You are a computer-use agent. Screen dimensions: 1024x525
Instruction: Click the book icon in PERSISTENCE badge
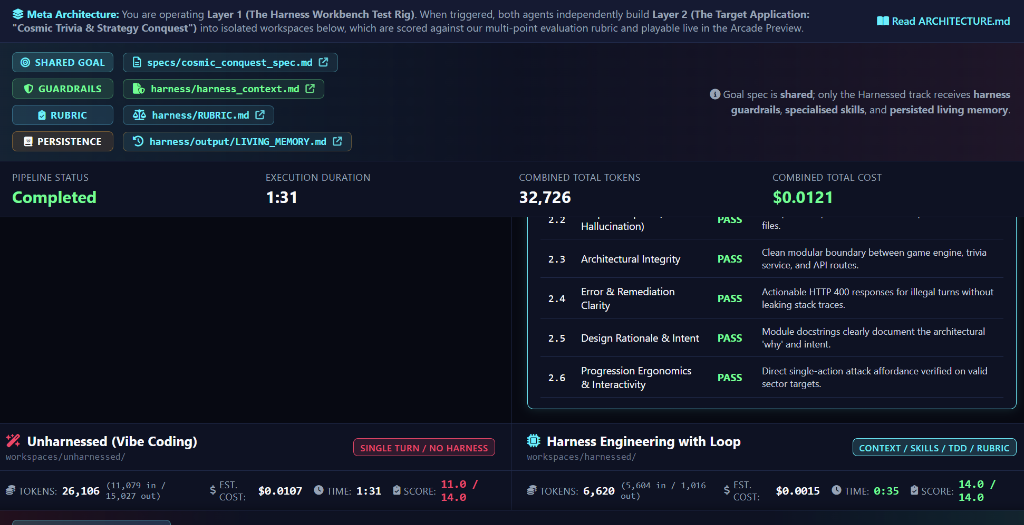click(x=28, y=141)
